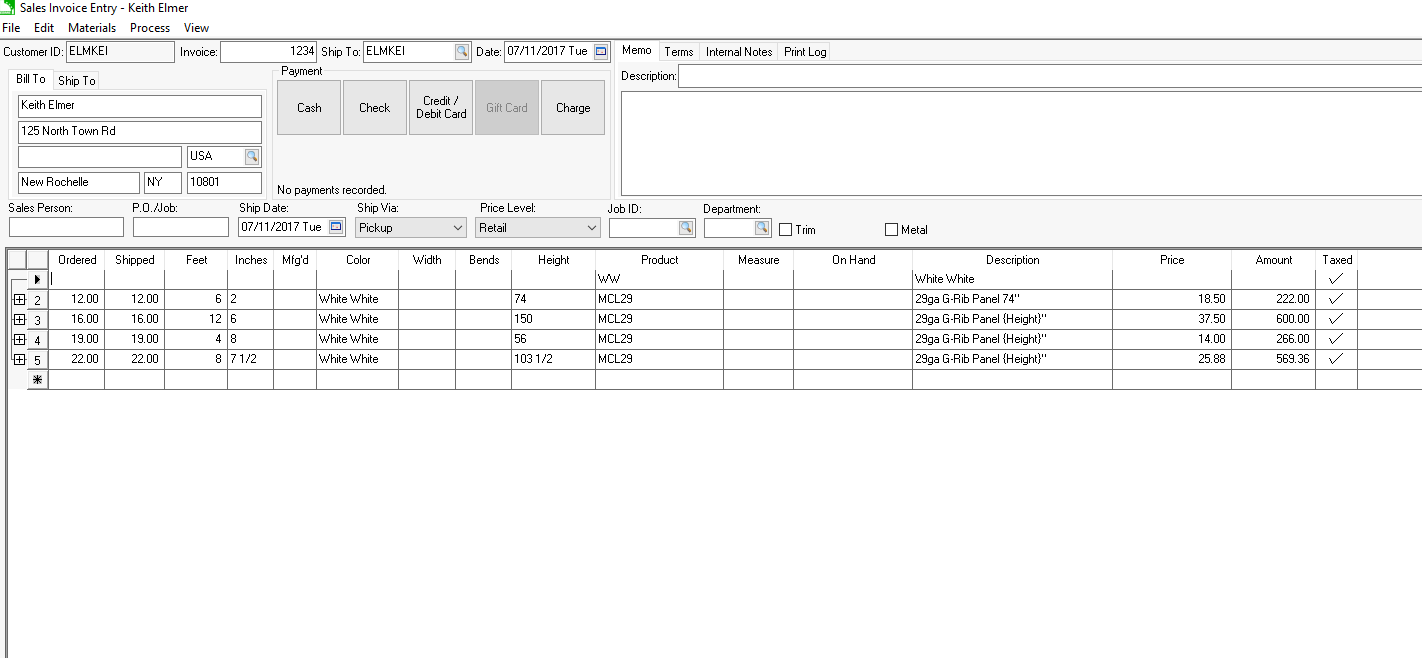Switch to the Ship To address tab
The height and width of the screenshot is (658, 1422).
pyautogui.click(x=77, y=80)
